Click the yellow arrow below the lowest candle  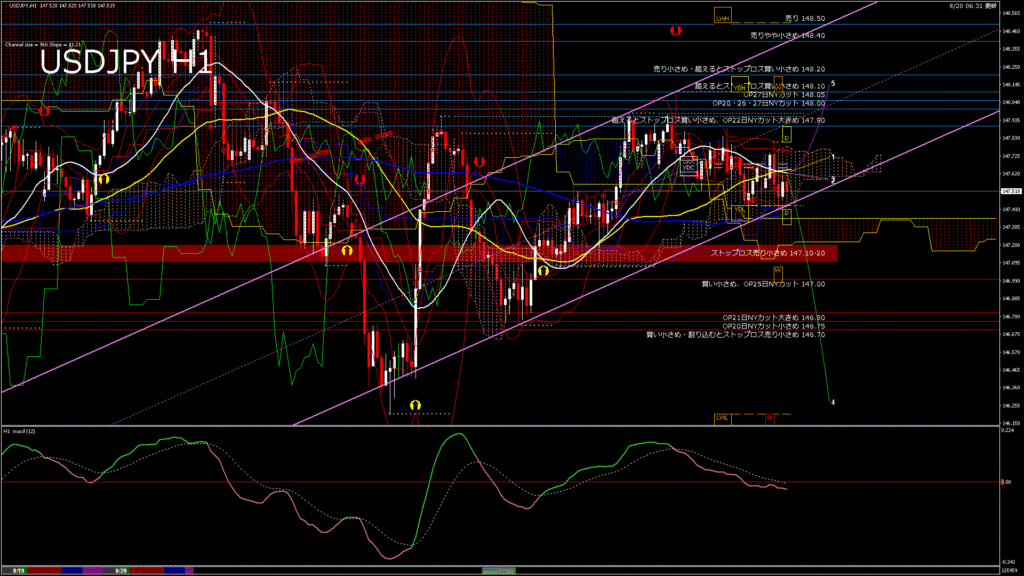point(415,404)
